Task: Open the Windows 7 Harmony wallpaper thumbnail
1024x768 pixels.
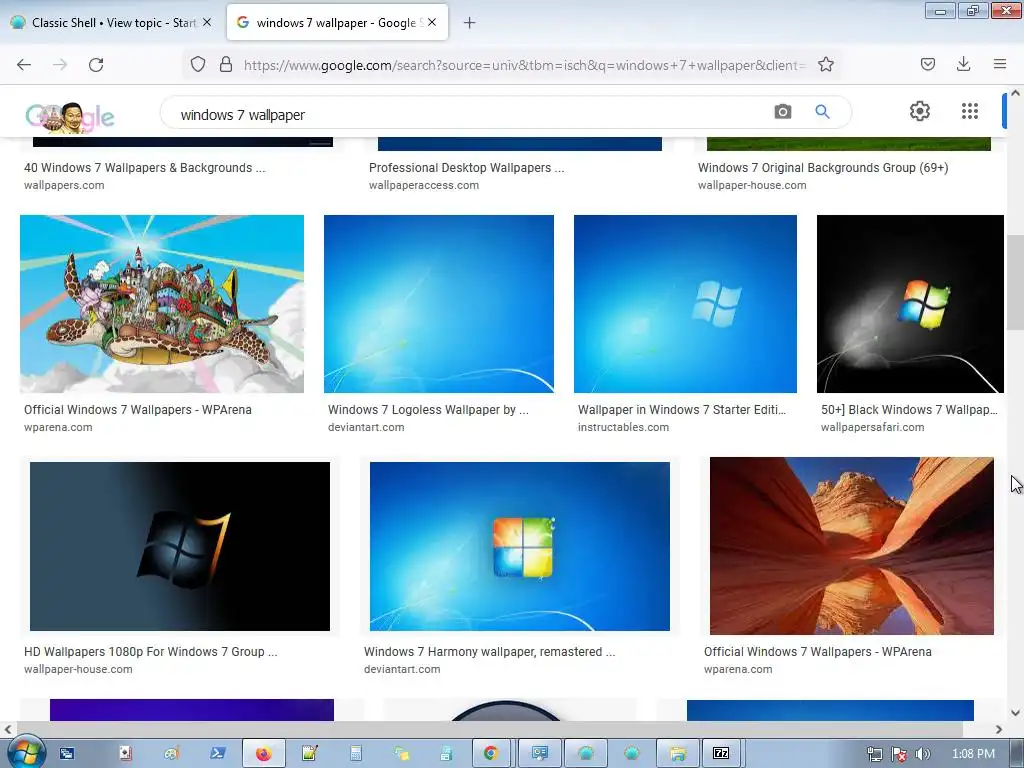Action: [520, 546]
